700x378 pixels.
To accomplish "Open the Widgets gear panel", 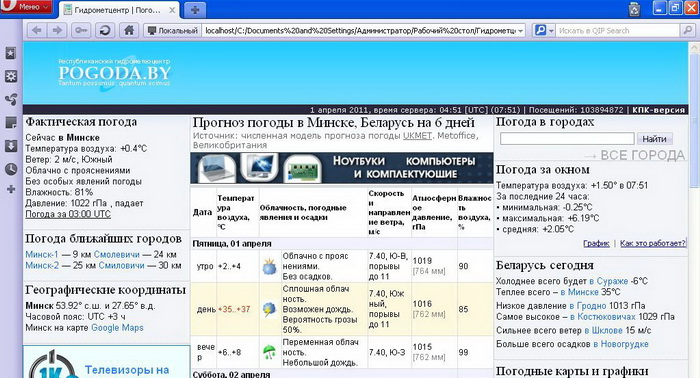I will (x=11, y=76).
